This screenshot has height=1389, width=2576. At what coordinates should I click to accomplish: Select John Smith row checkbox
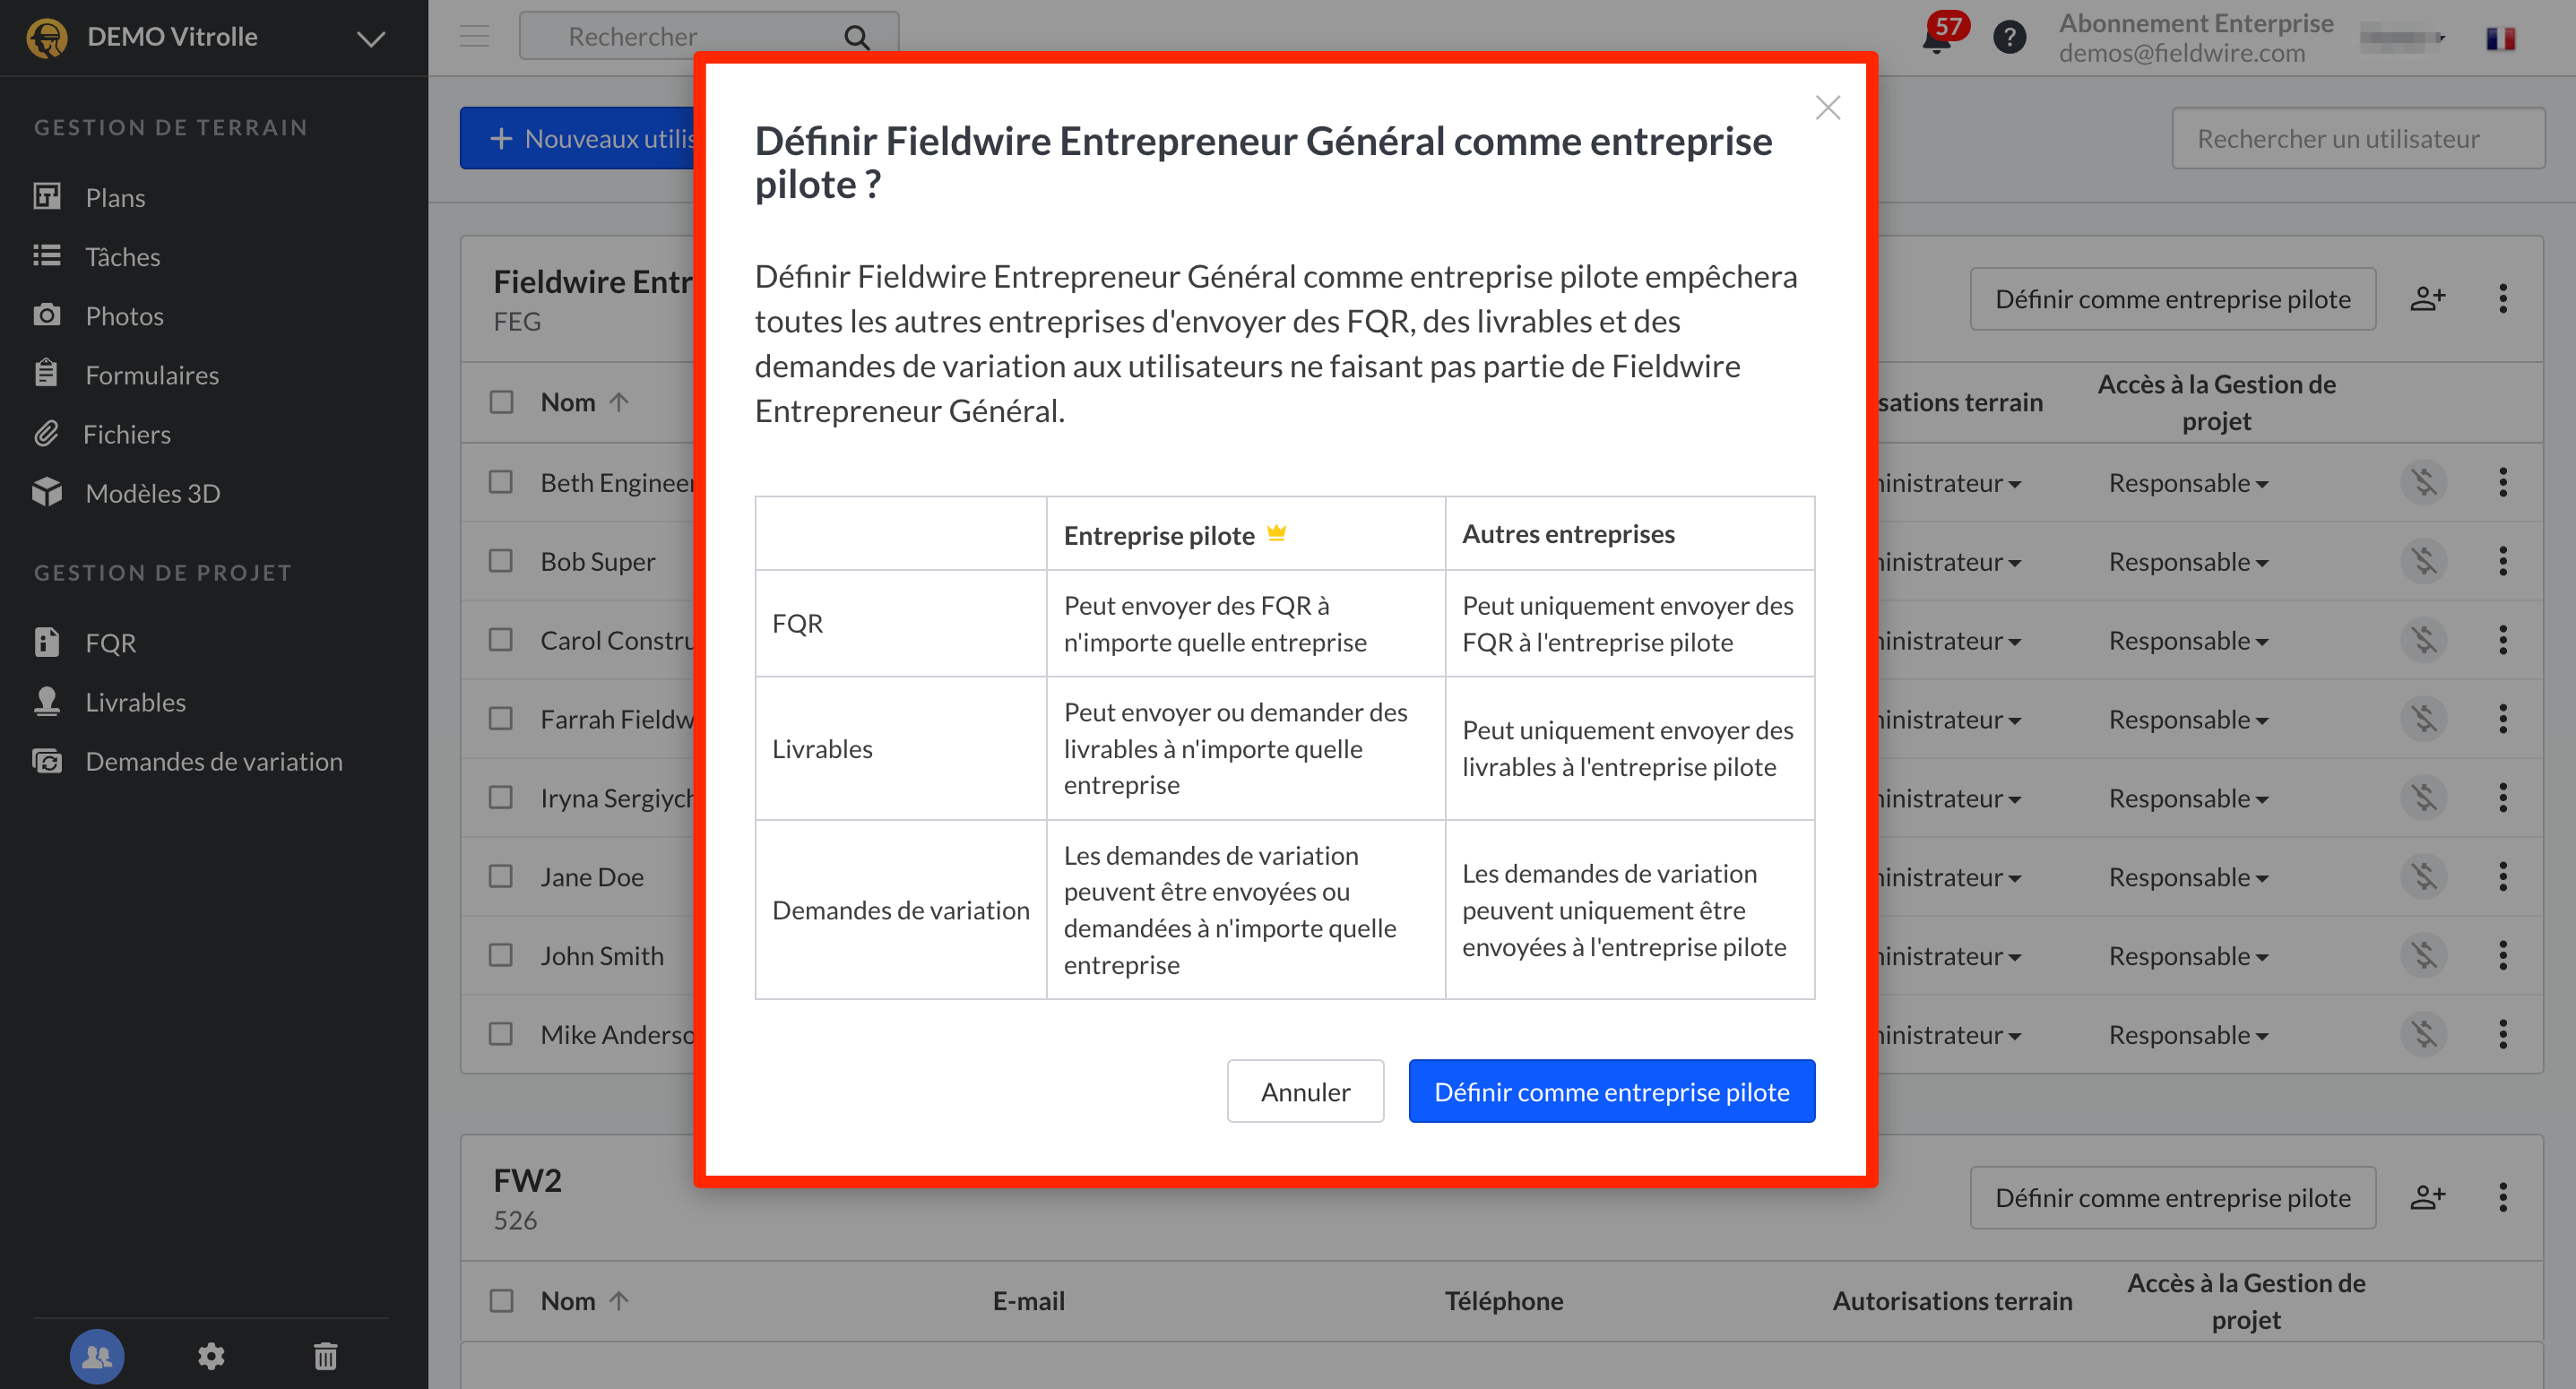pyautogui.click(x=501, y=955)
